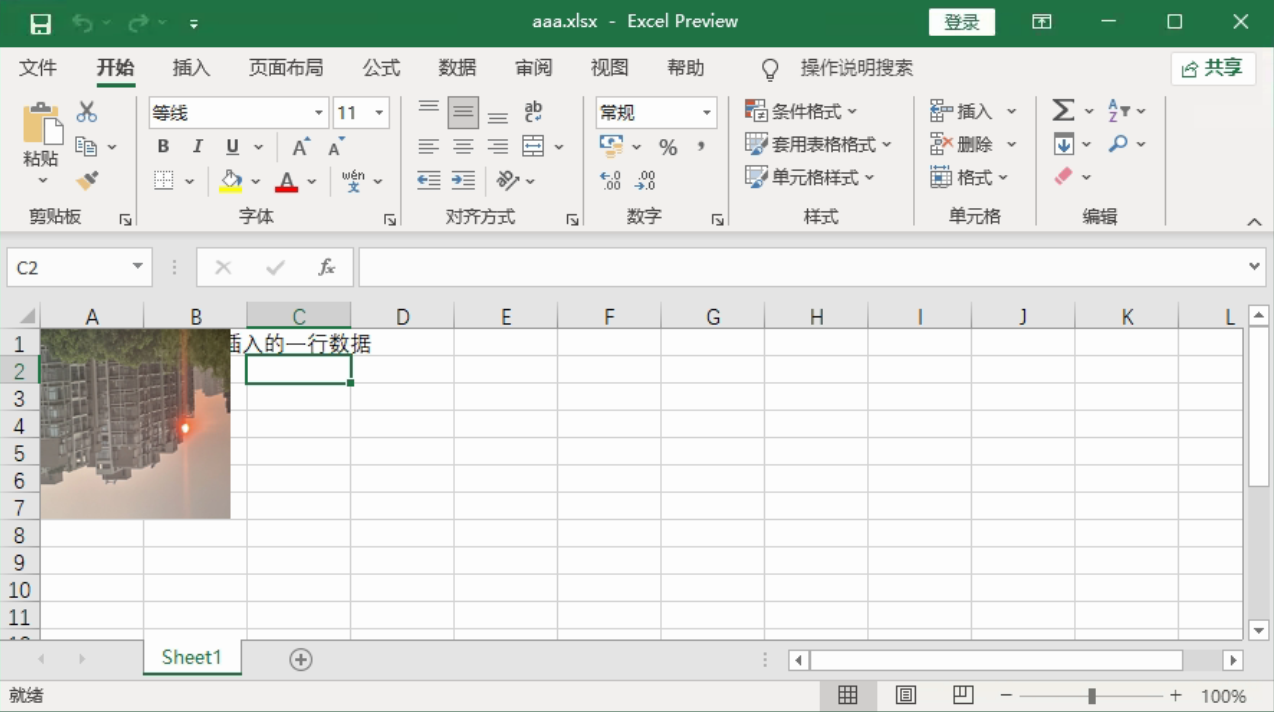This screenshot has width=1274, height=712.
Task: Switch to the 插入 ribbon tab
Action: point(191,68)
